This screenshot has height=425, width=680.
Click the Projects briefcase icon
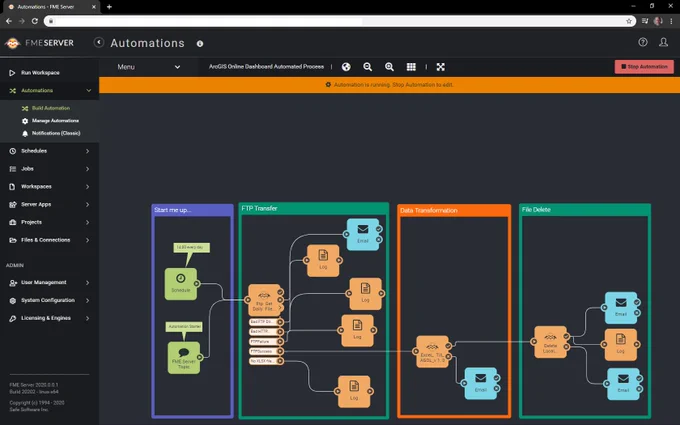coord(13,222)
